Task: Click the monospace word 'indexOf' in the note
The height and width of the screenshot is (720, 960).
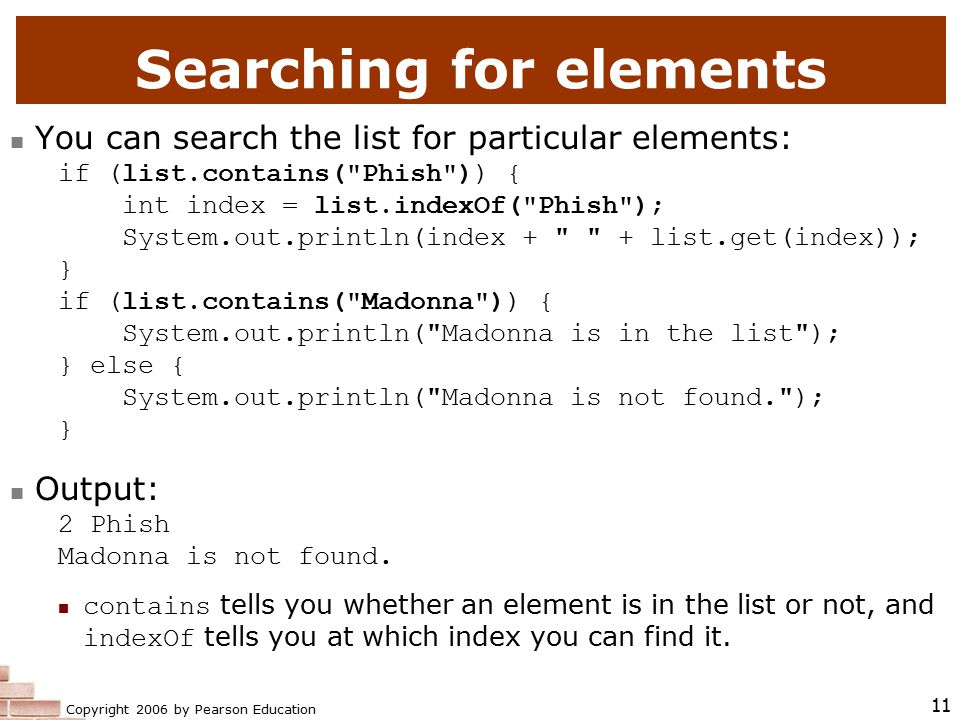Action: point(139,638)
